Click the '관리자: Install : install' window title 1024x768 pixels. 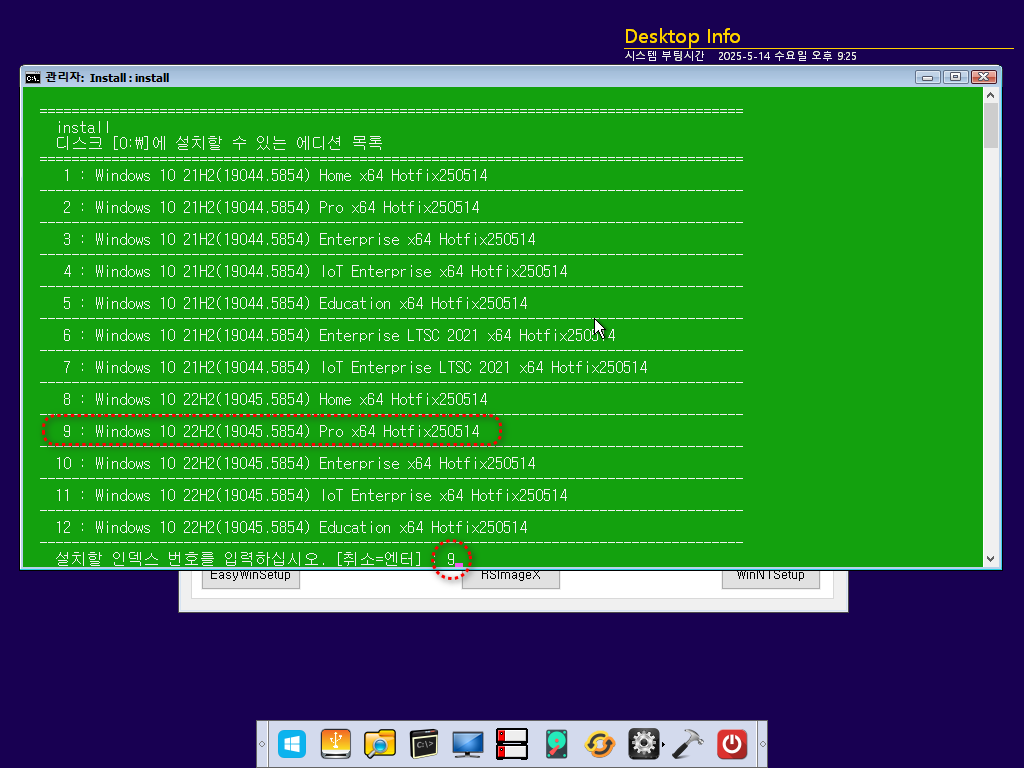tap(107, 78)
